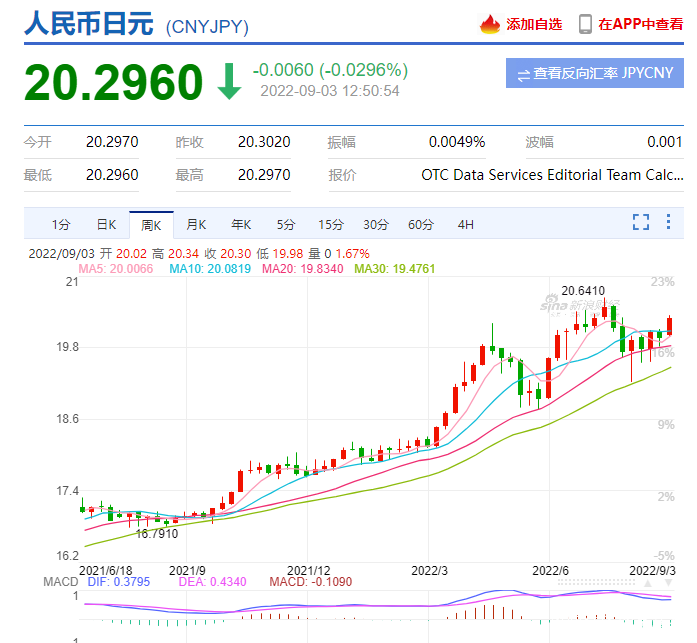Click 添加自选 to add to watchlist
This screenshot has width=697, height=643.
point(534,24)
